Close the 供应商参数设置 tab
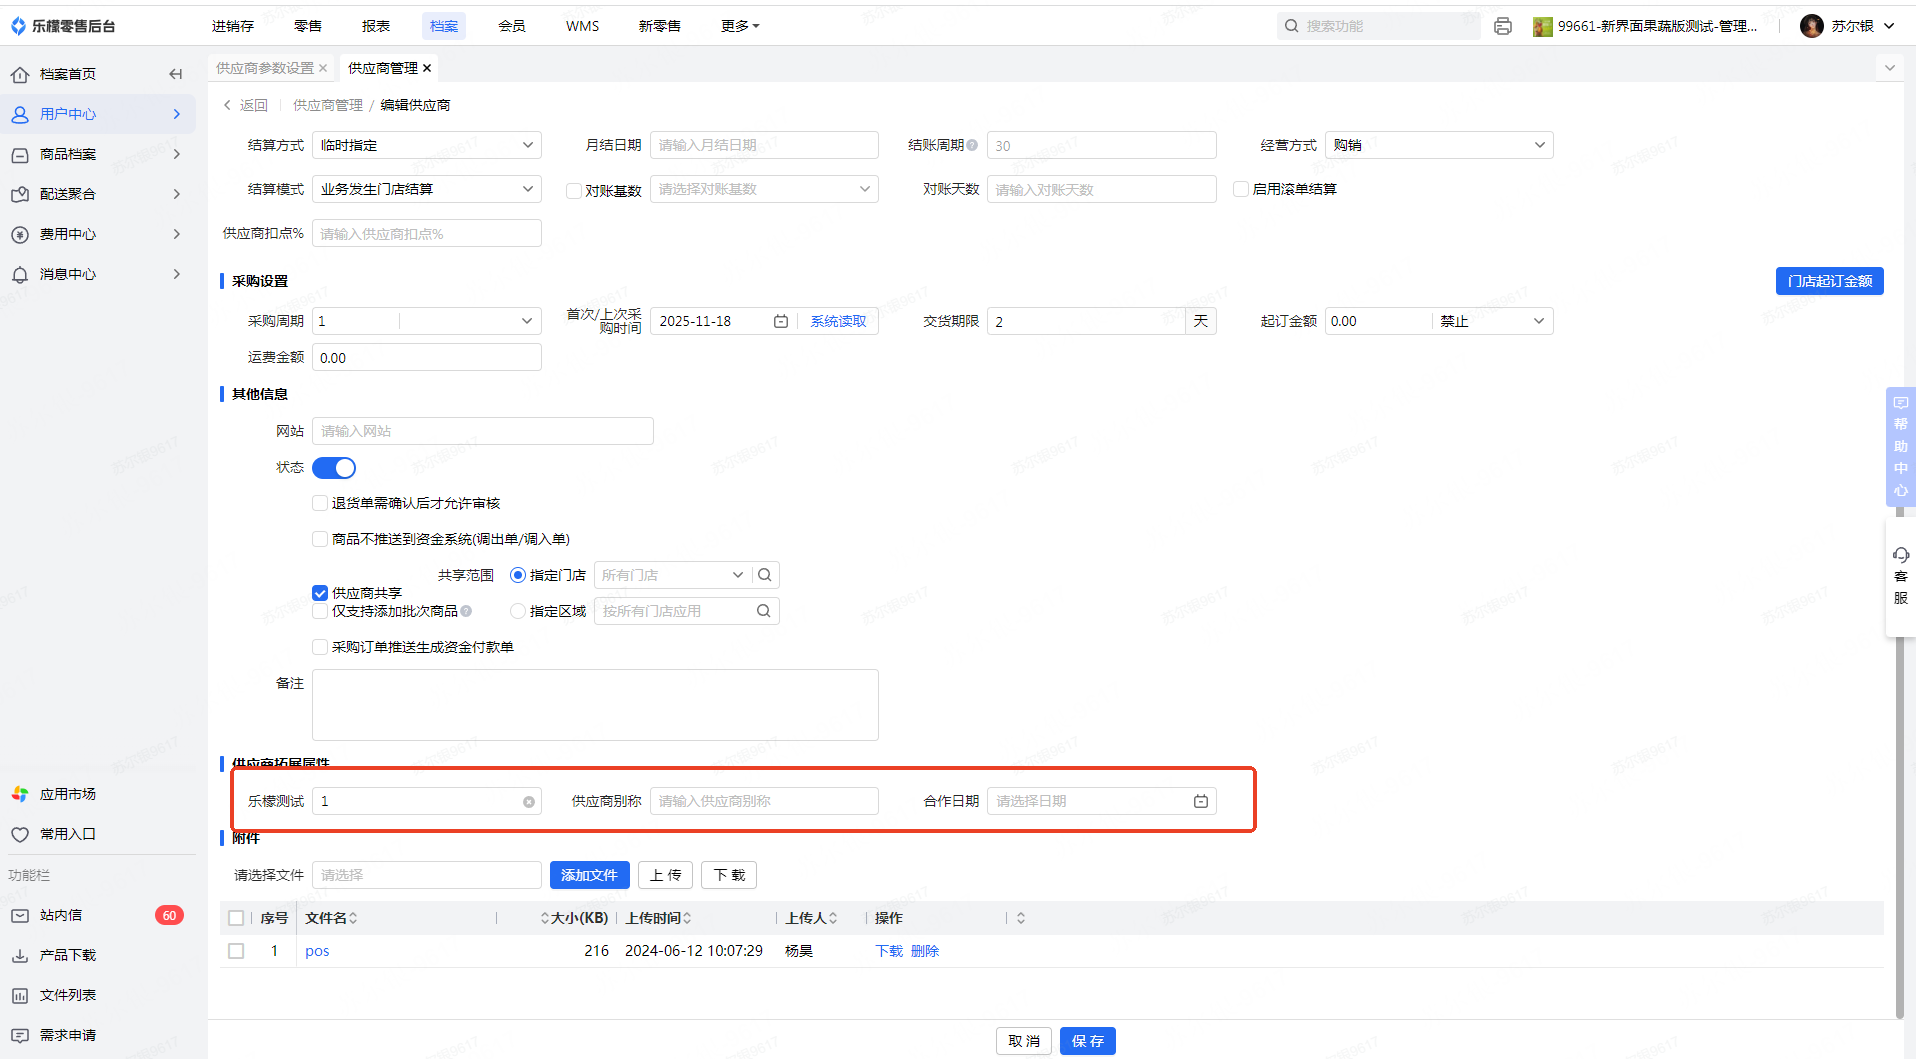 coord(323,68)
